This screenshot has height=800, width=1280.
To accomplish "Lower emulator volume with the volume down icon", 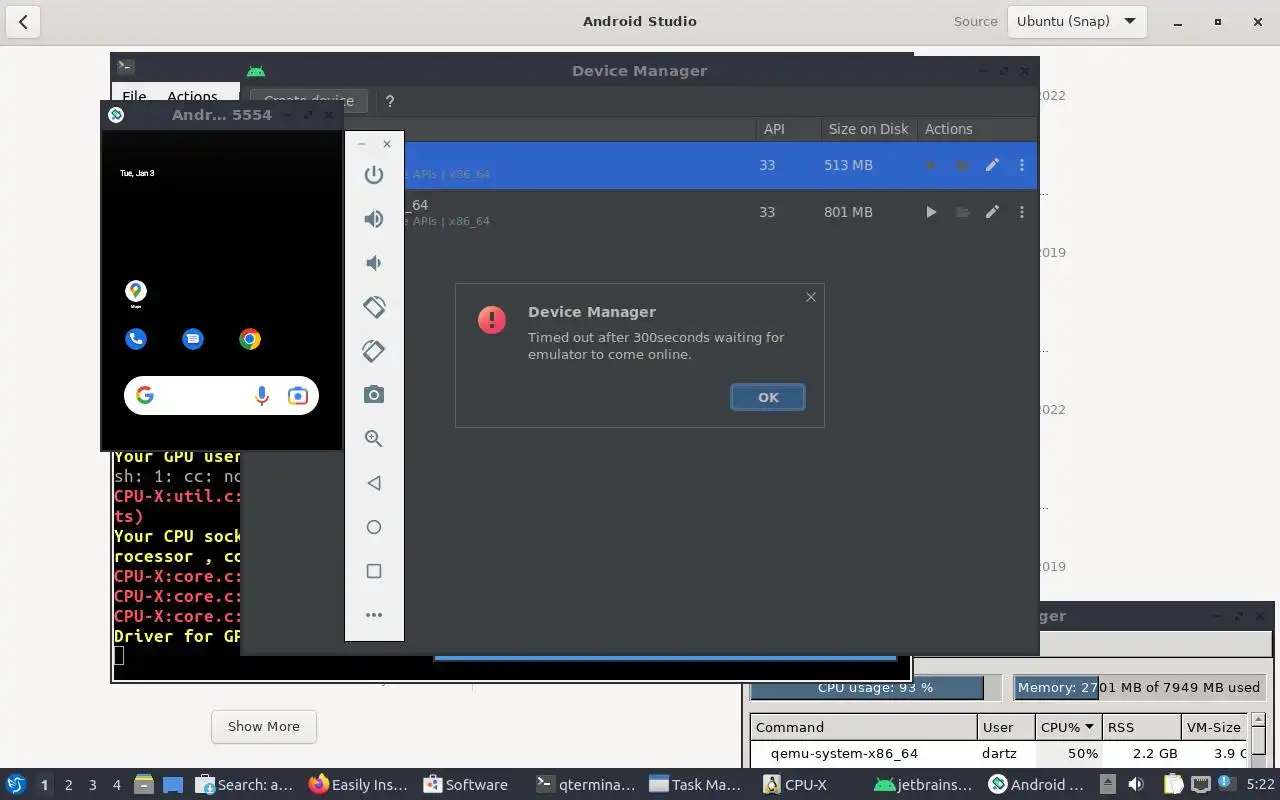I will tap(374, 263).
